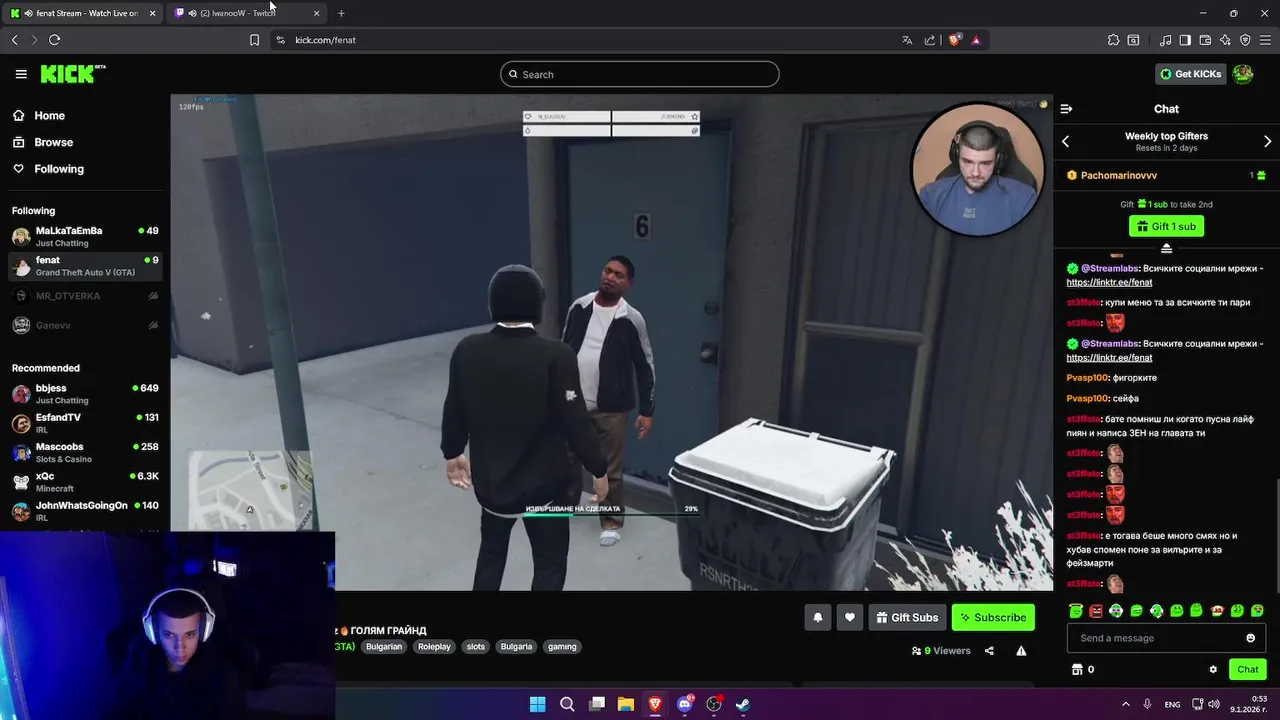The image size is (1280, 720).
Task: Reload the page
Action: coord(54,40)
